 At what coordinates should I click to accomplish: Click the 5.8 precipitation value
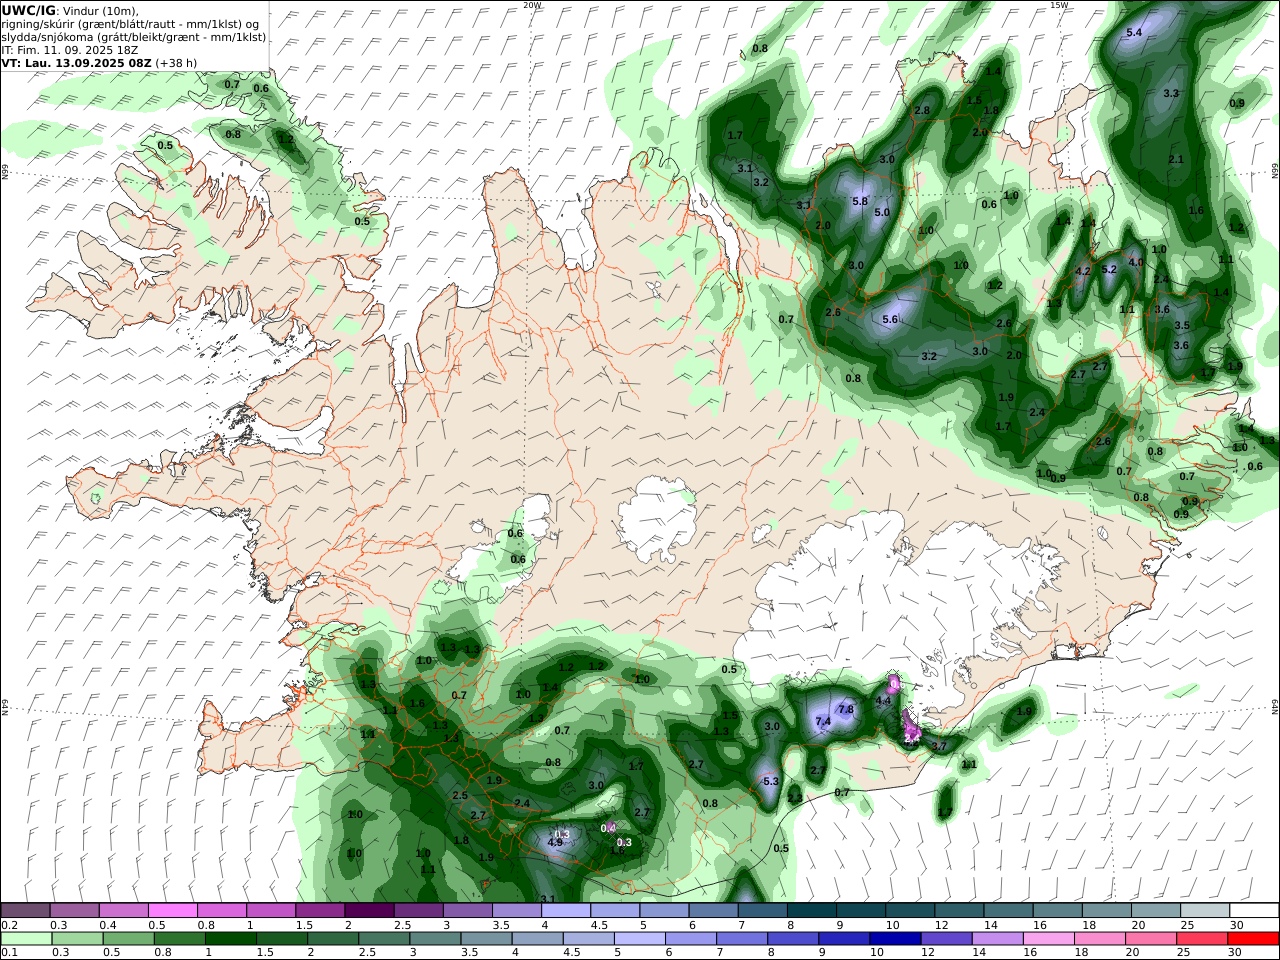(x=859, y=201)
